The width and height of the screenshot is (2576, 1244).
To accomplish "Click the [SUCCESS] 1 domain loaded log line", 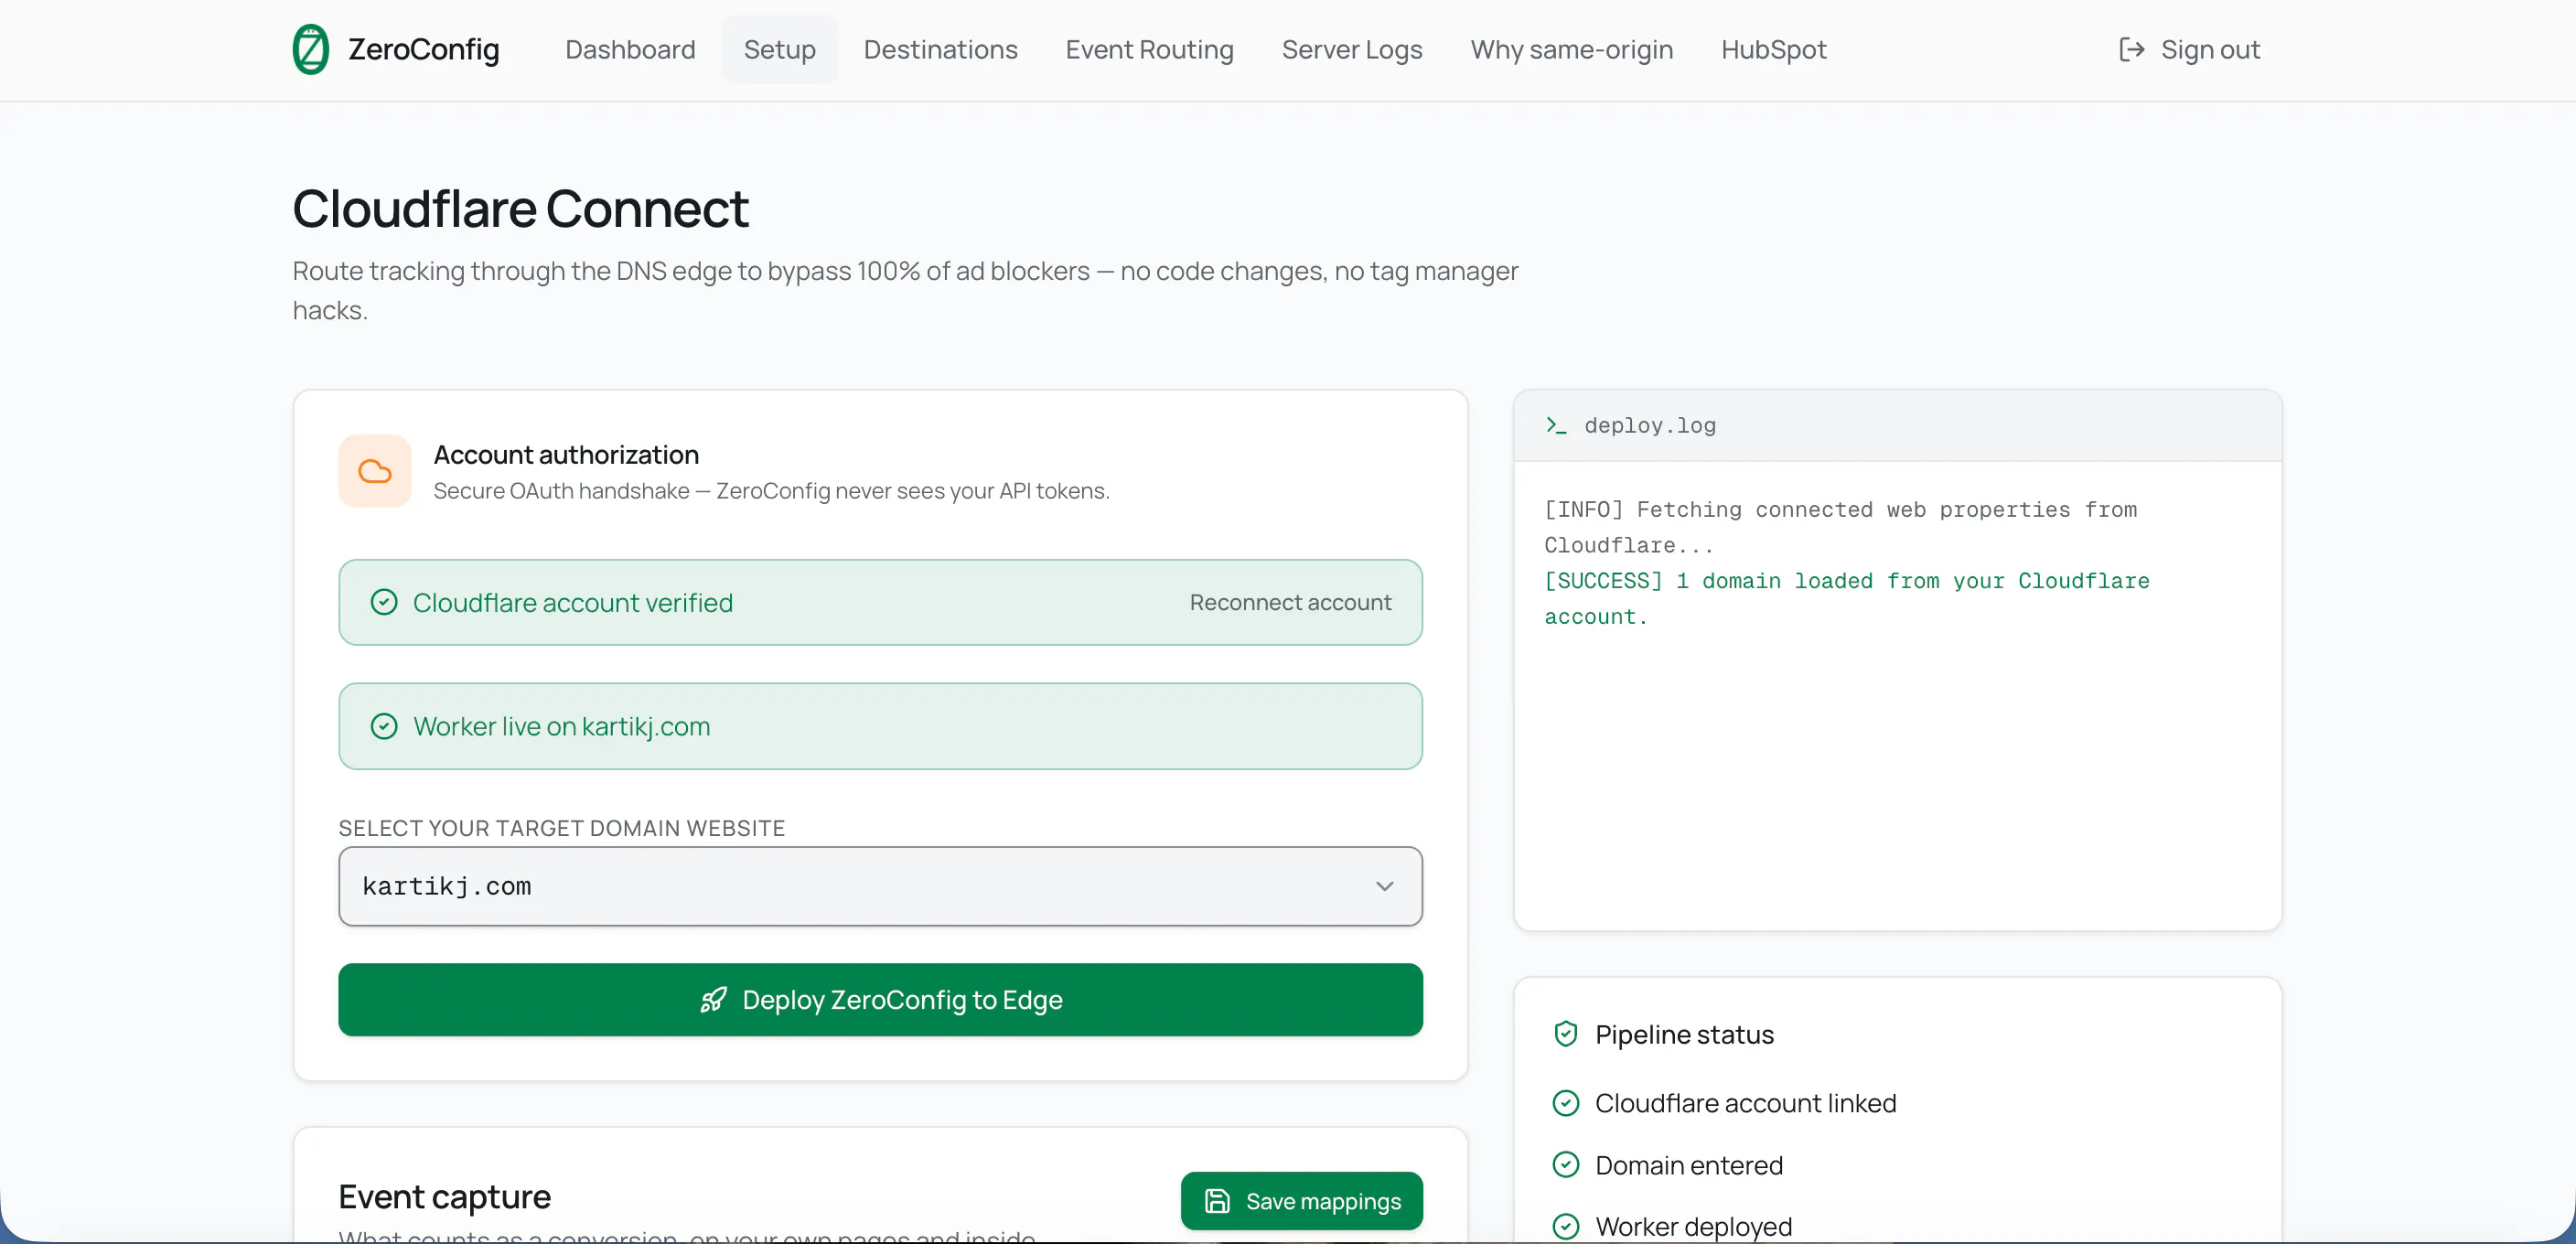I will [1846, 599].
